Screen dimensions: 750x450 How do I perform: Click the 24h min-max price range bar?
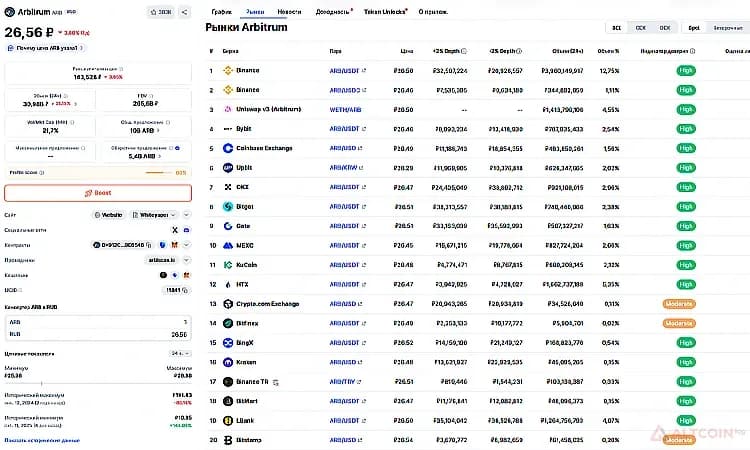[98, 384]
